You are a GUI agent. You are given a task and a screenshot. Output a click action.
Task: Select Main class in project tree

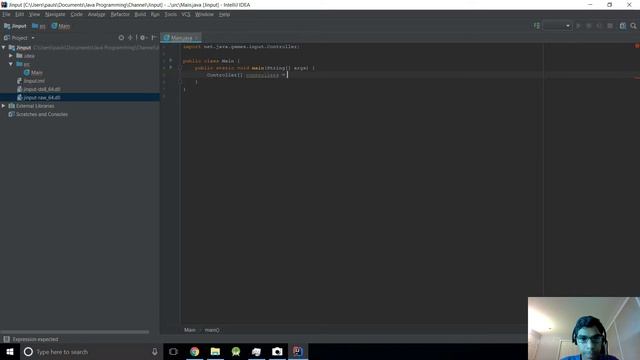point(33,73)
